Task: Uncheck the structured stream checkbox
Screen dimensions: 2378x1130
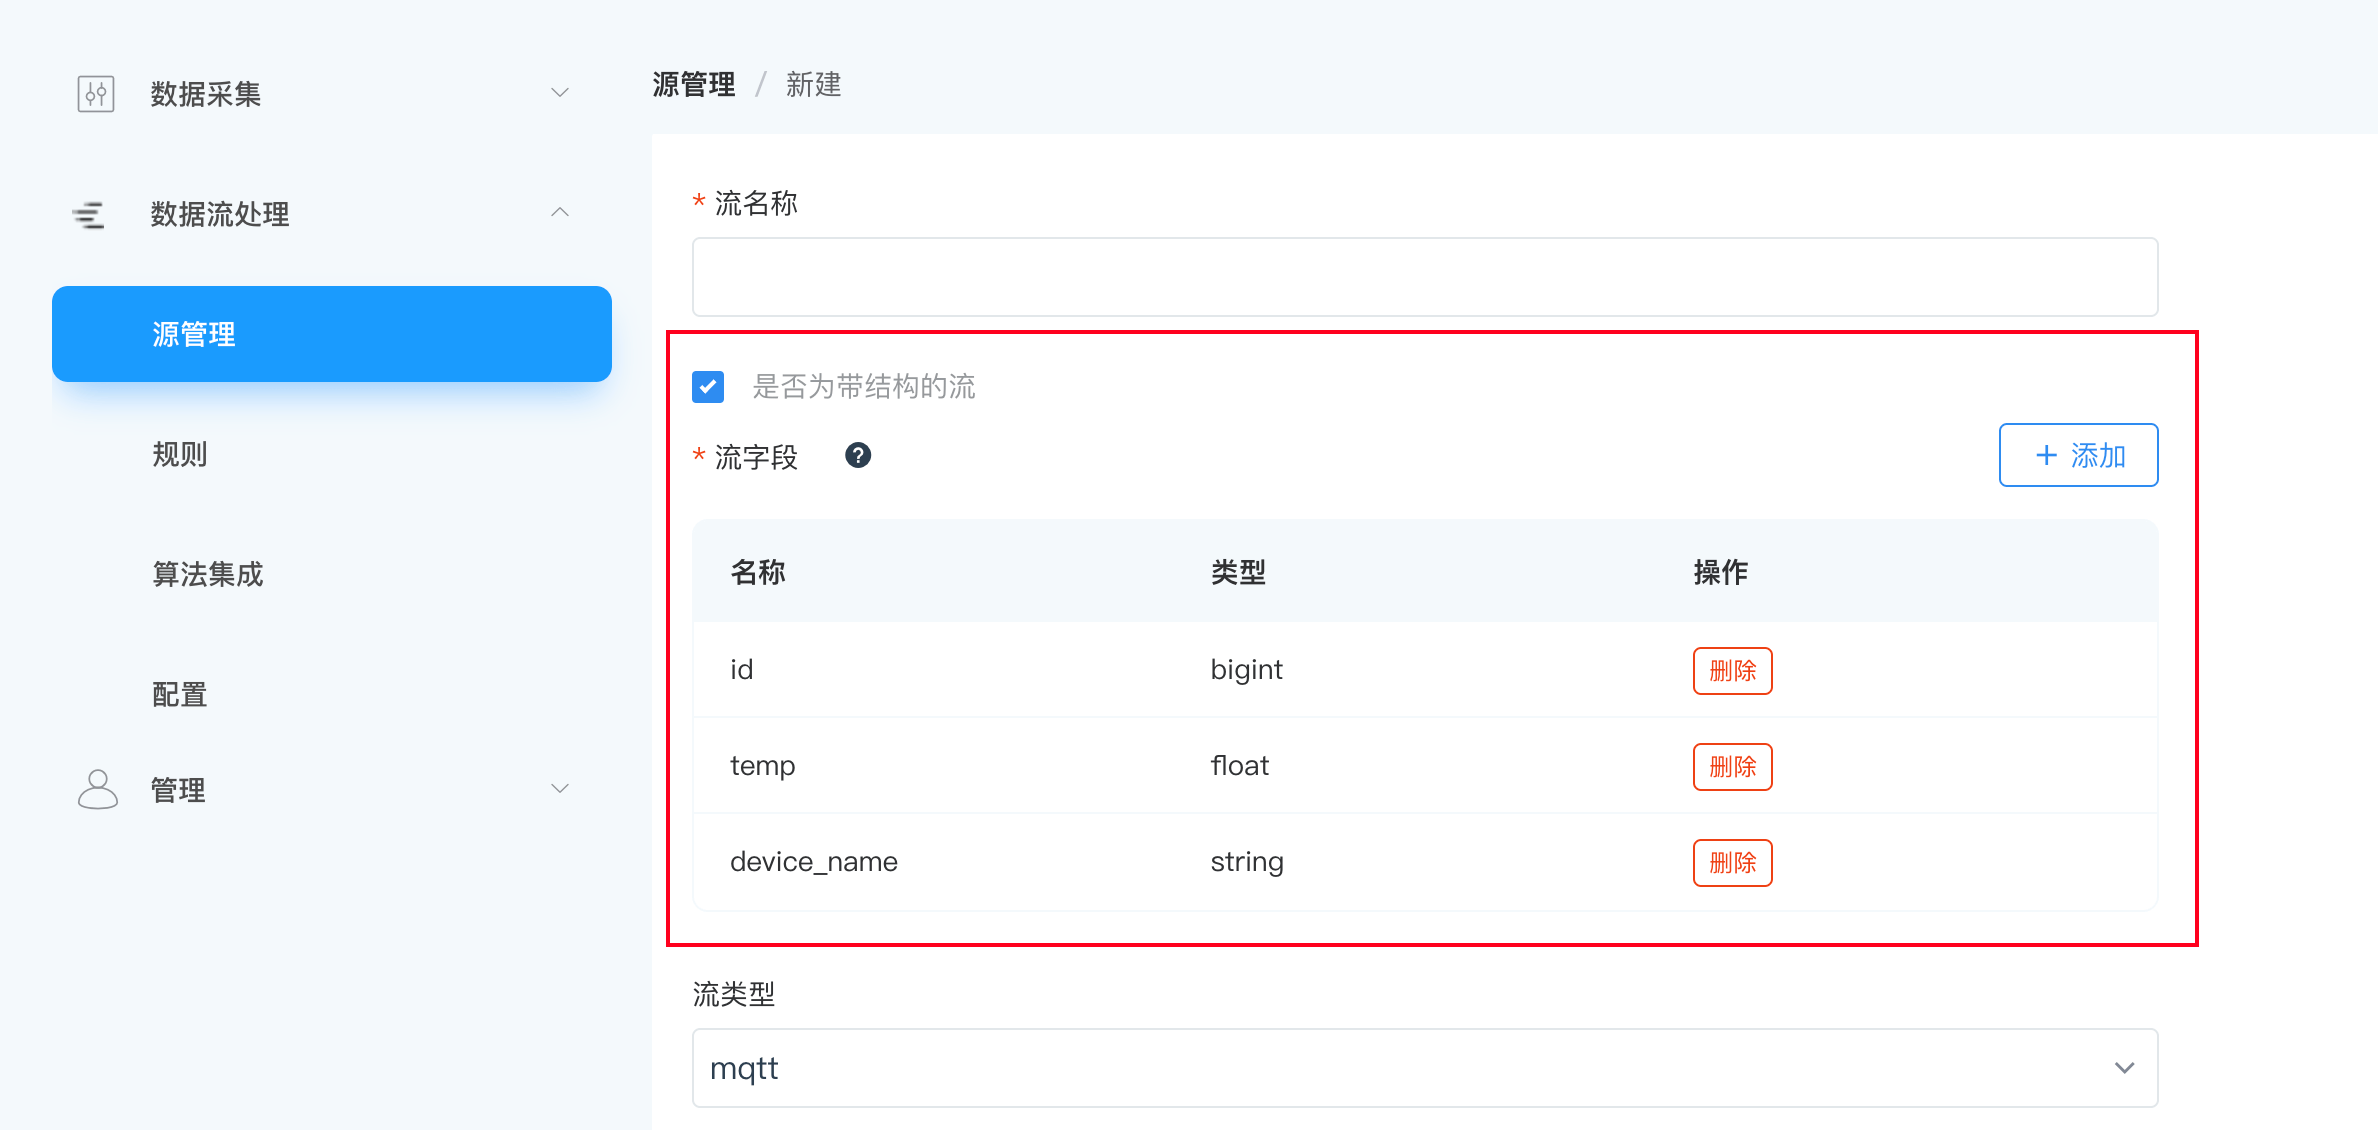Action: point(708,387)
